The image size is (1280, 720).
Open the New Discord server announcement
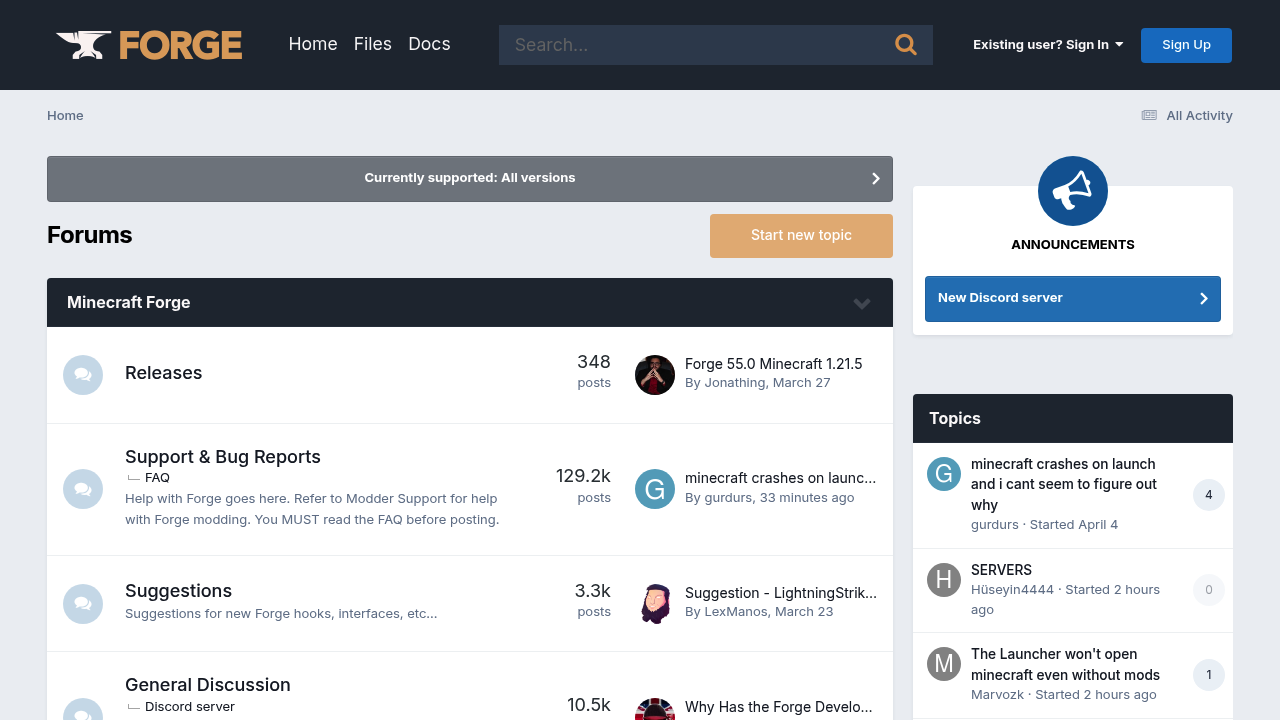[x=1072, y=298]
